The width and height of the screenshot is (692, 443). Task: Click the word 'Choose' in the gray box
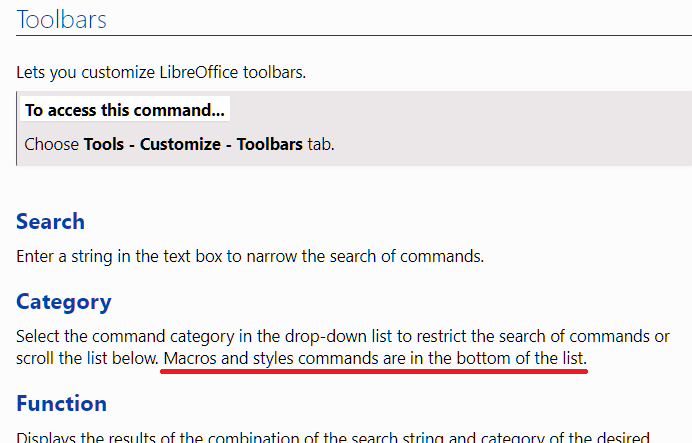52,144
